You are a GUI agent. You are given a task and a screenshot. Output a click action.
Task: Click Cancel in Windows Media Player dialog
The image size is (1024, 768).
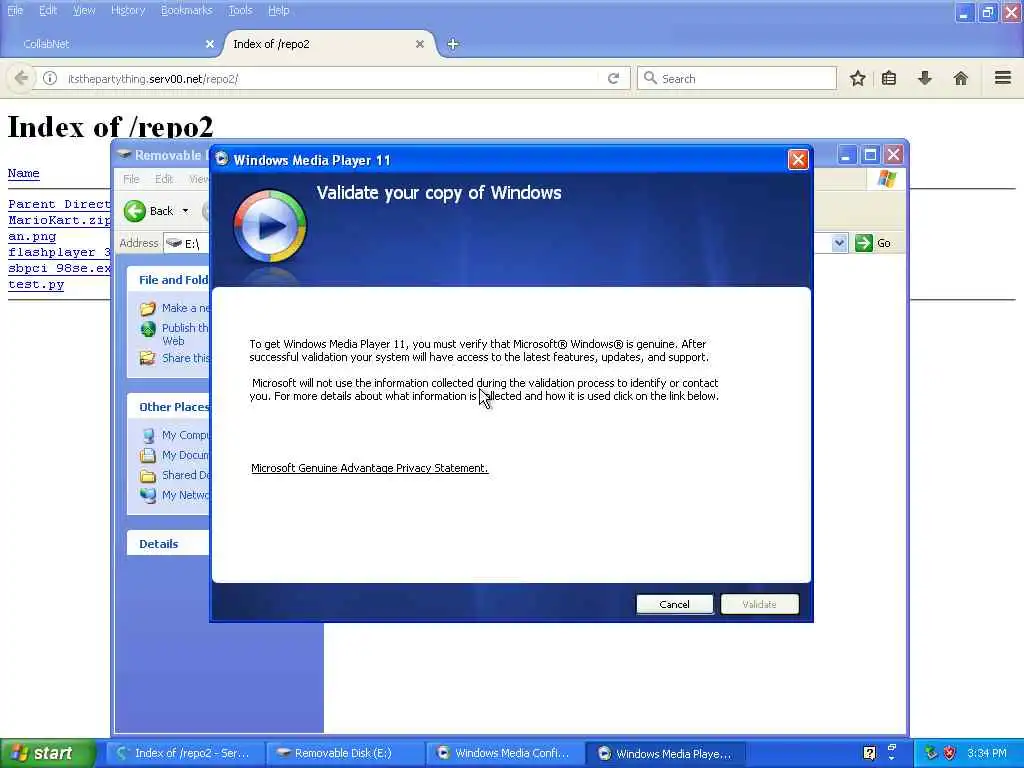(x=675, y=604)
